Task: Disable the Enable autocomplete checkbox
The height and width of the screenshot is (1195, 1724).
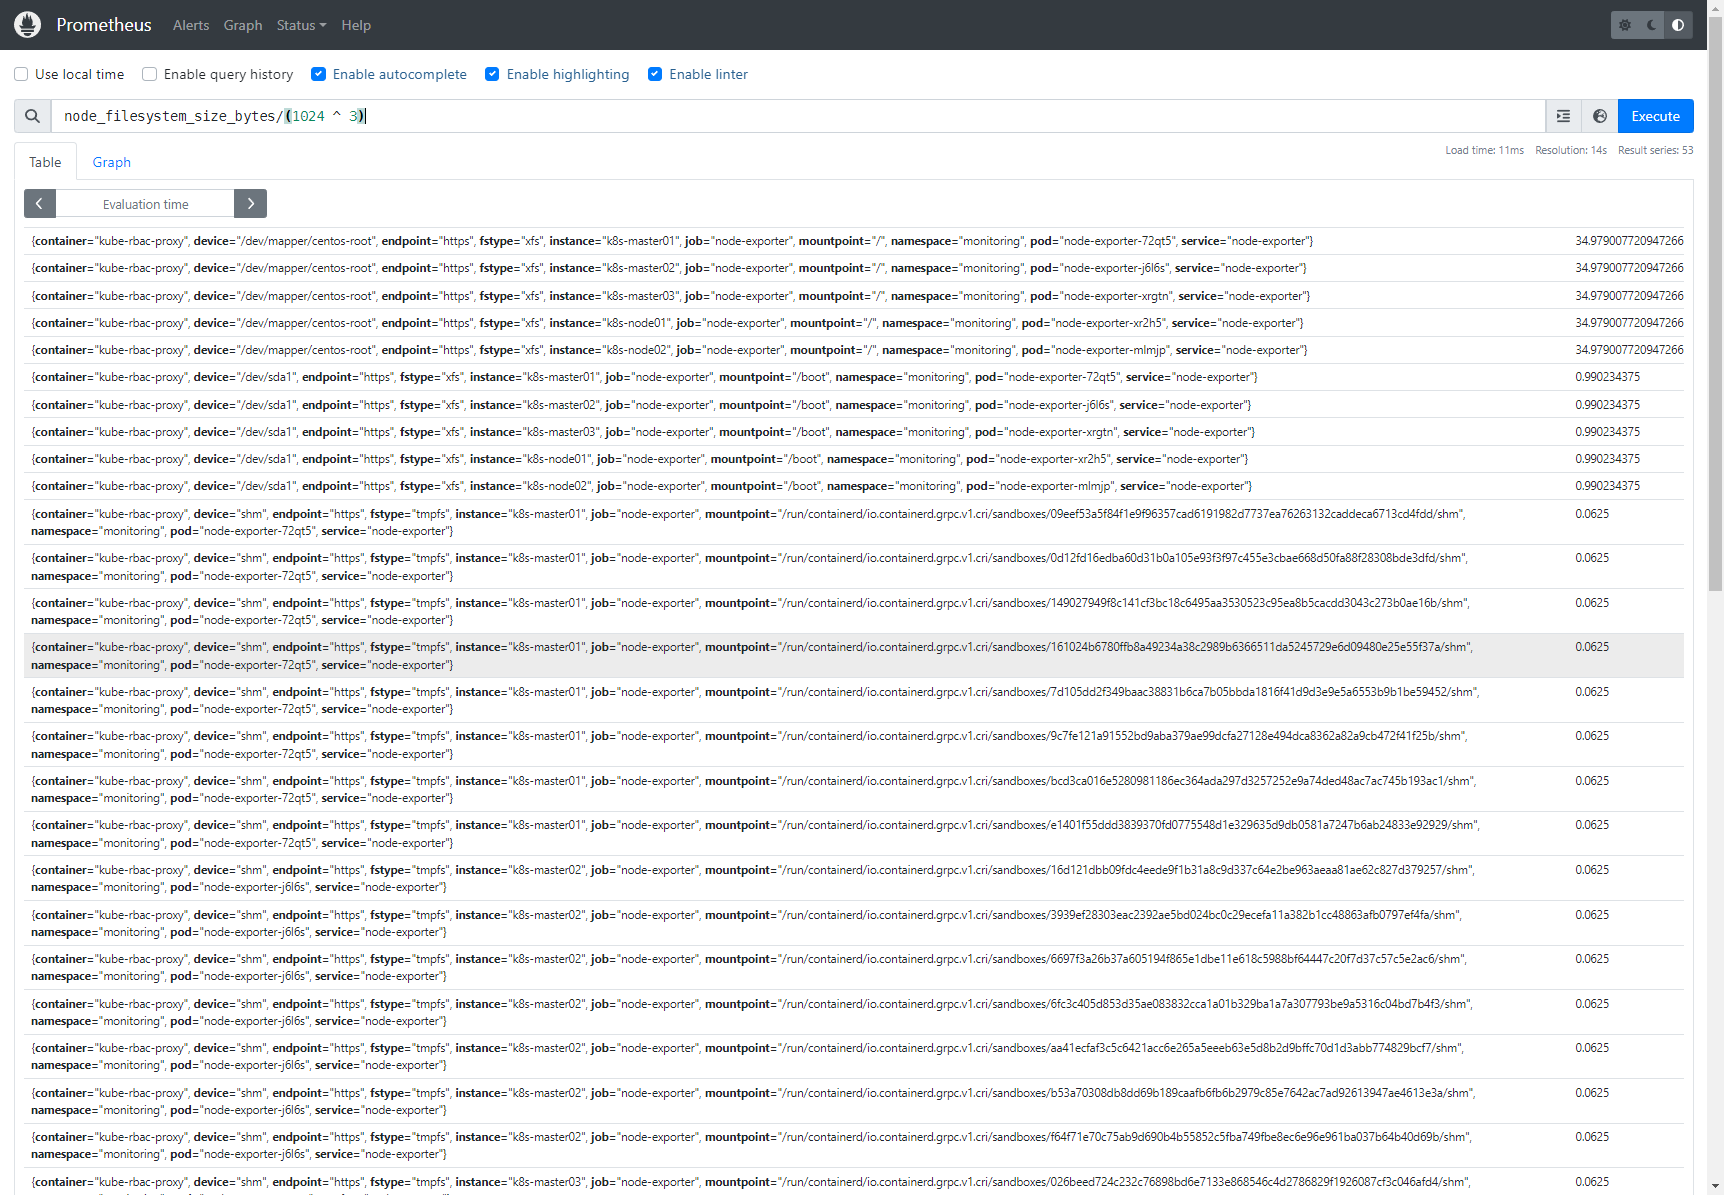Action: pos(319,74)
